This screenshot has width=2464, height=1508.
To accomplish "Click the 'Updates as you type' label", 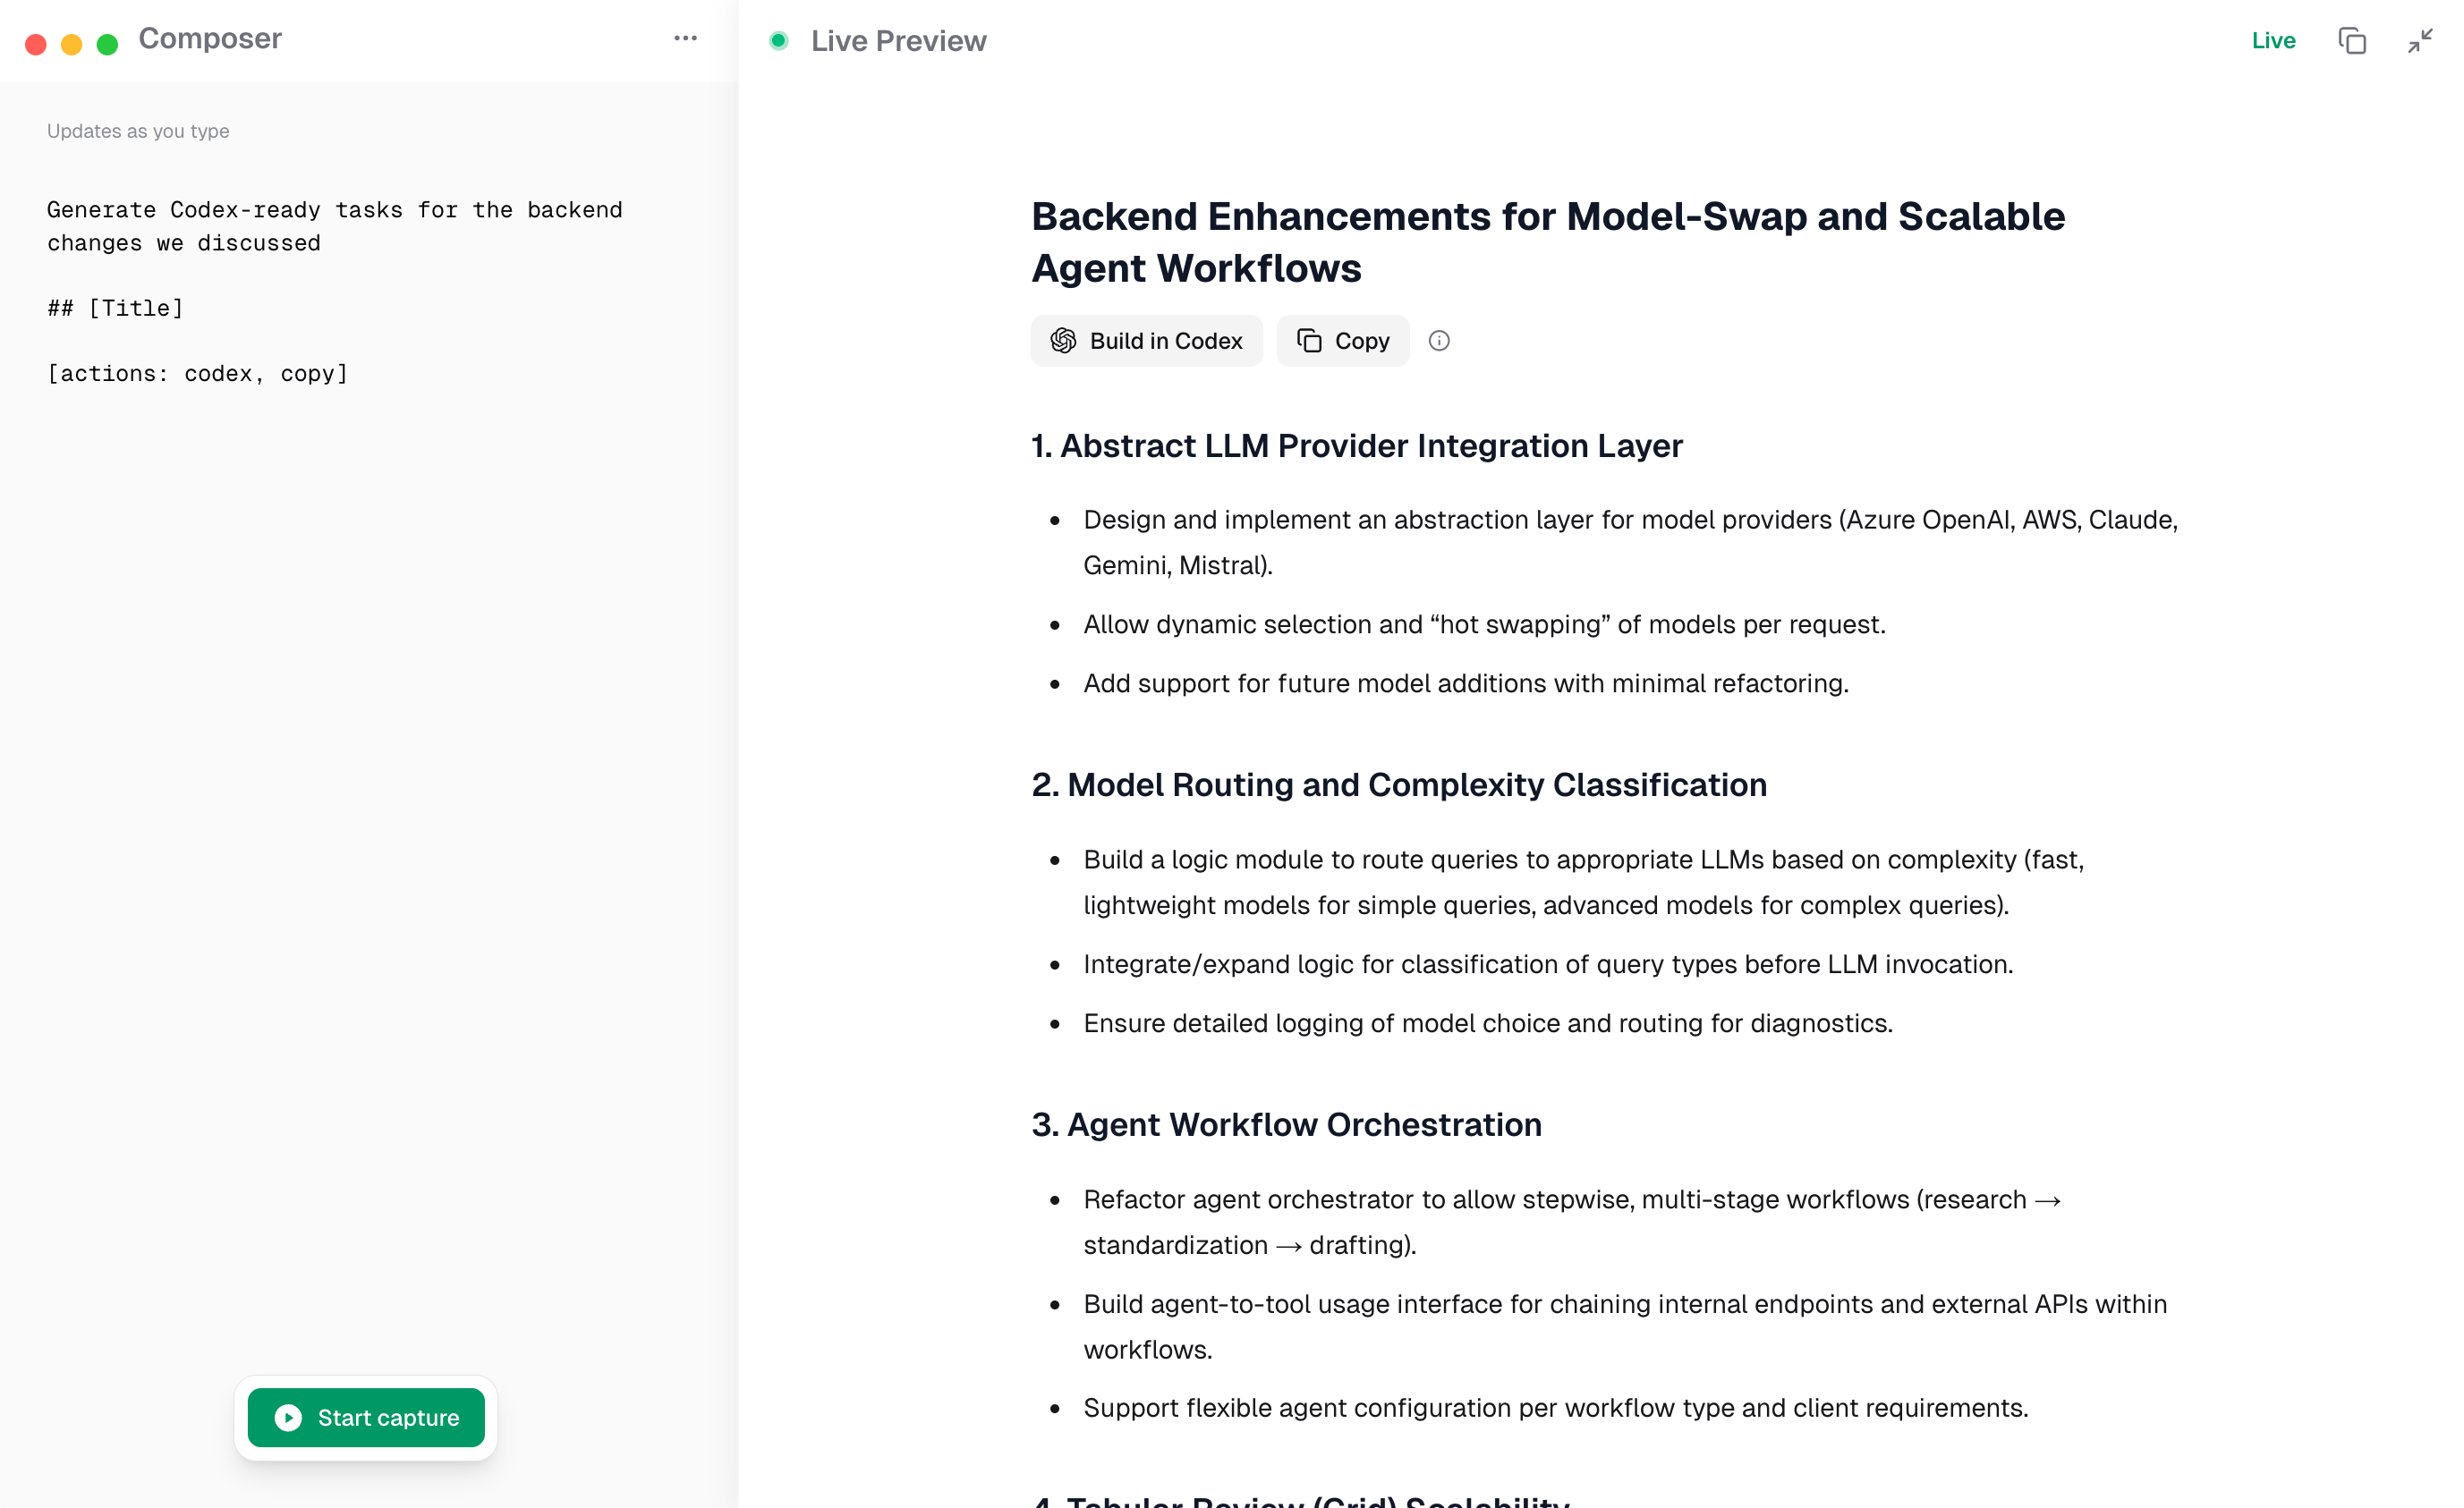I will click(x=138, y=131).
